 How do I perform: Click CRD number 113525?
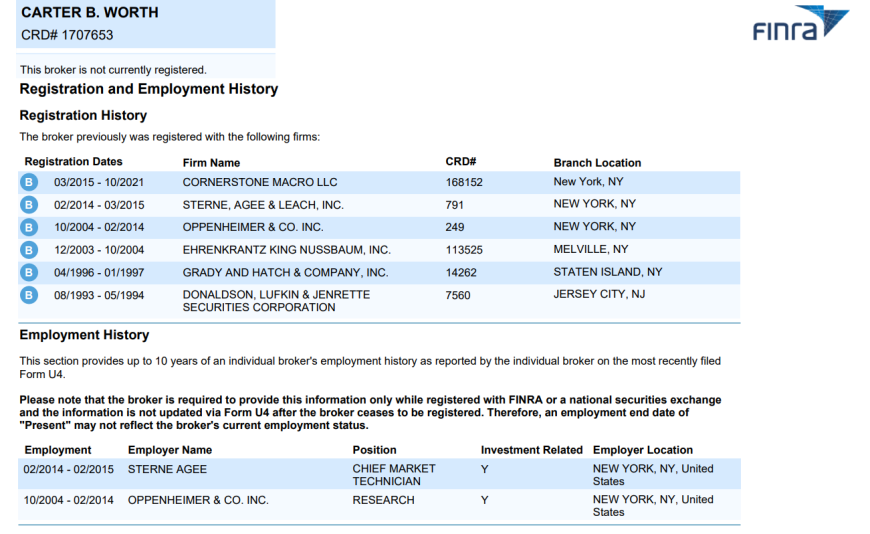464,250
